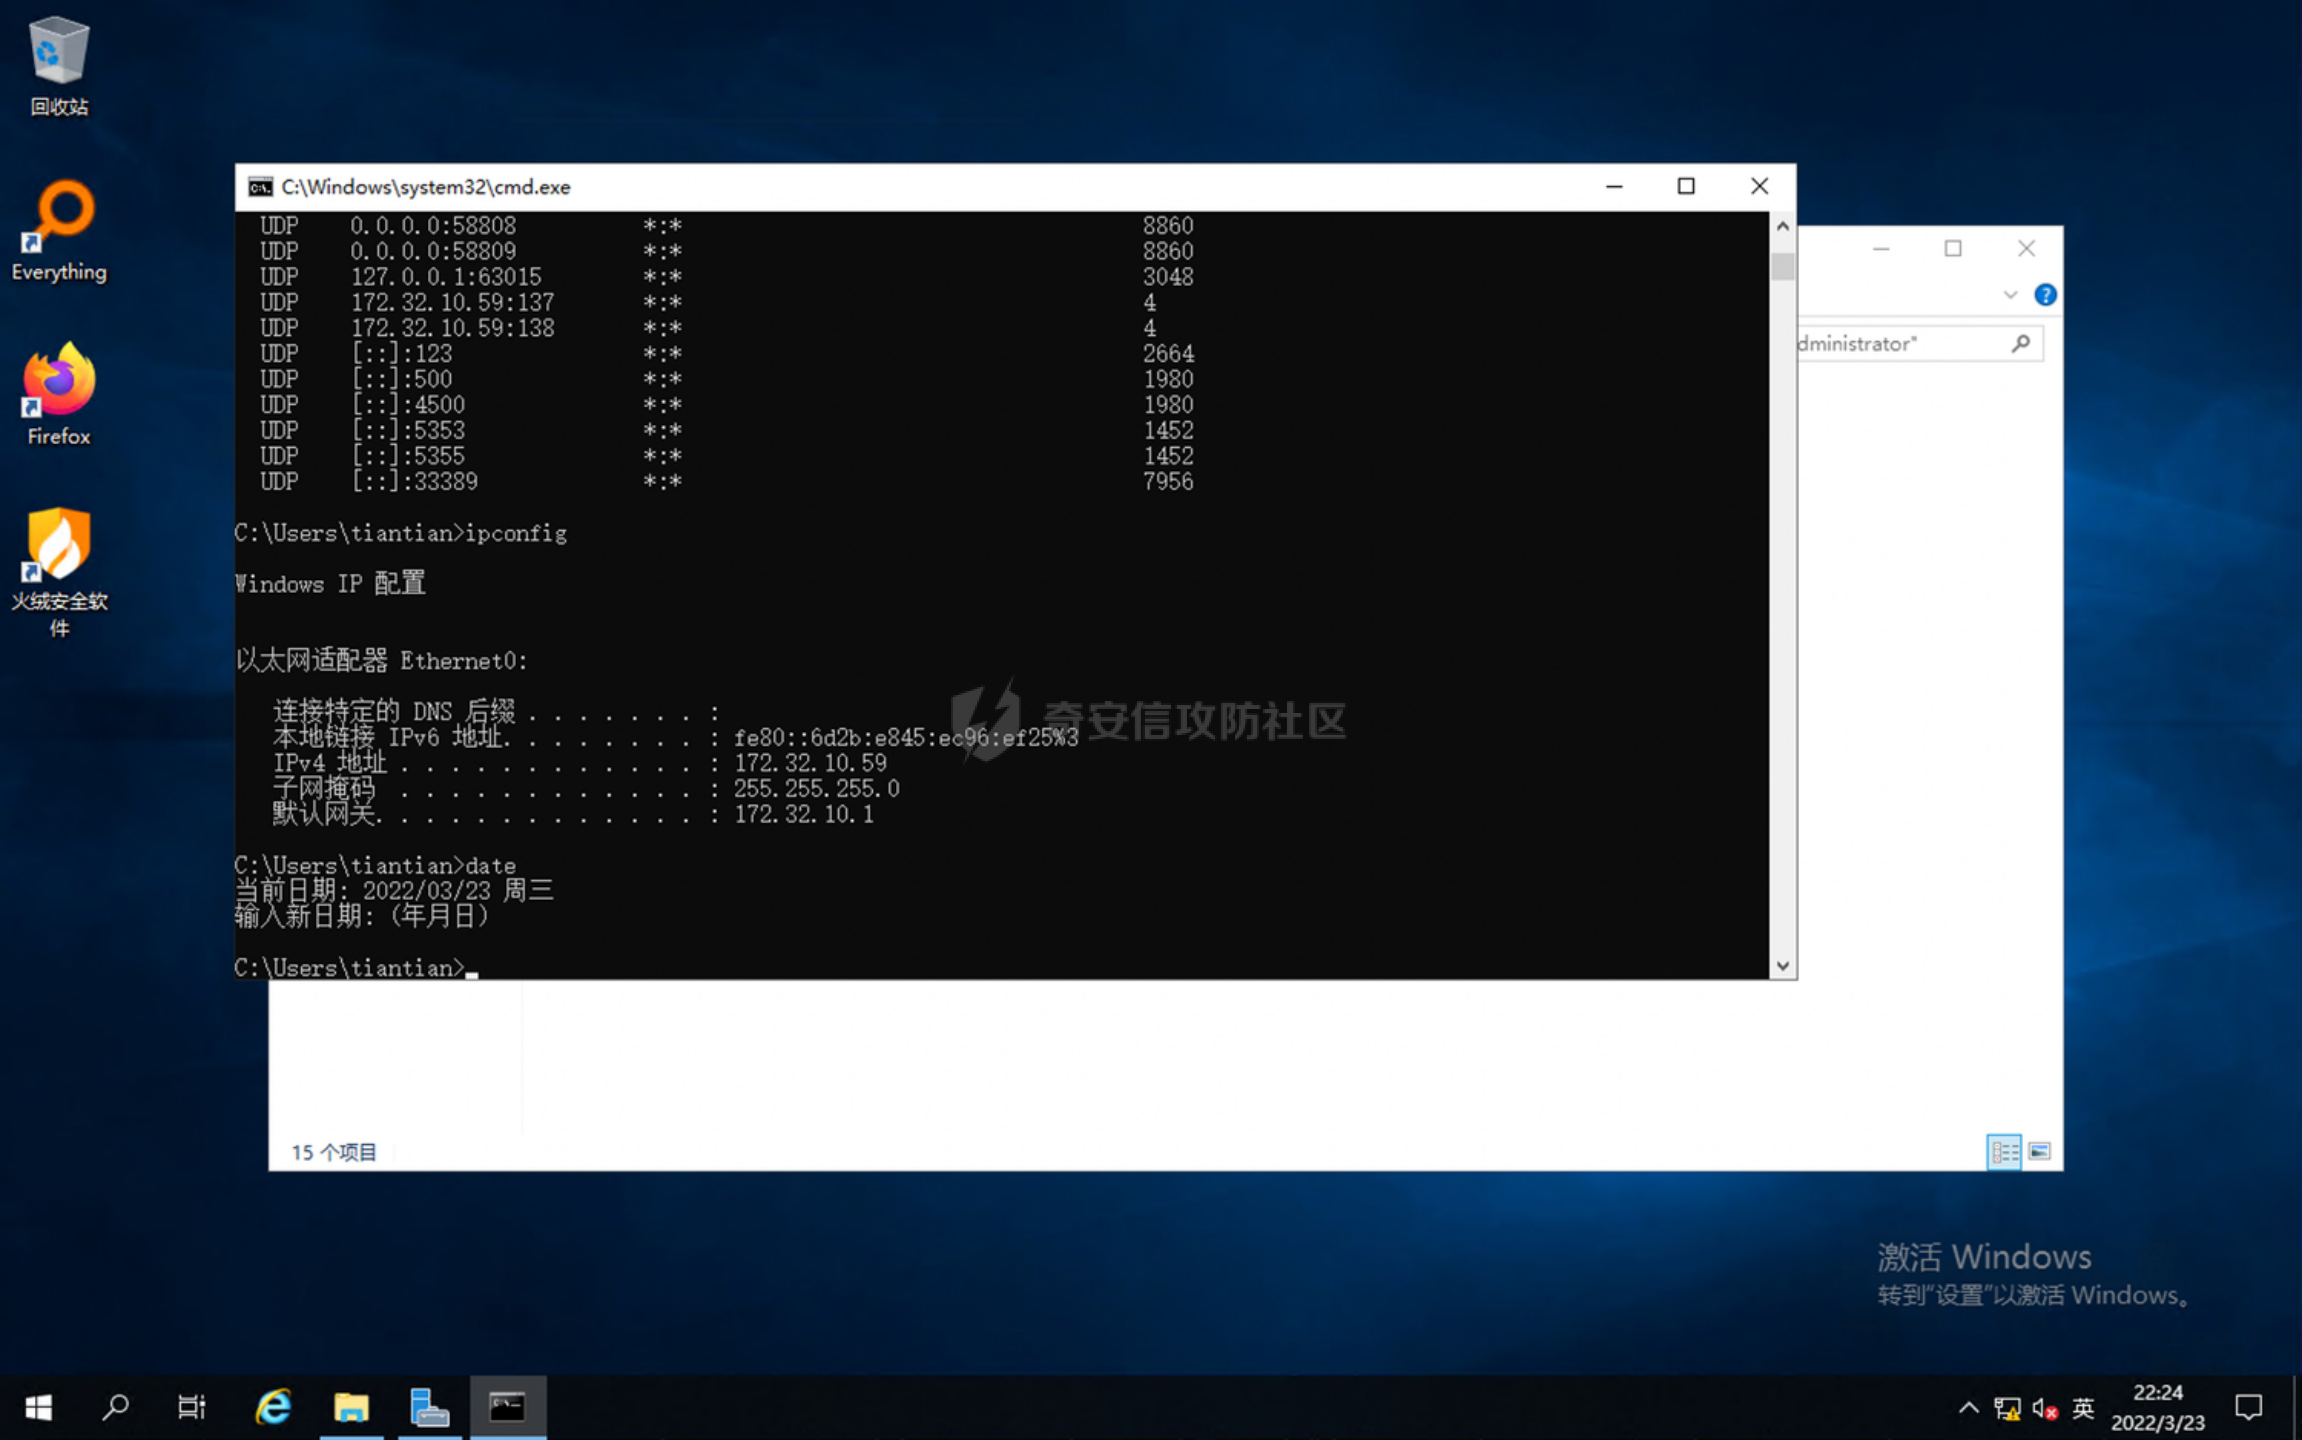This screenshot has height=1440, width=2302.
Task: Open the Task View button
Action: point(192,1407)
